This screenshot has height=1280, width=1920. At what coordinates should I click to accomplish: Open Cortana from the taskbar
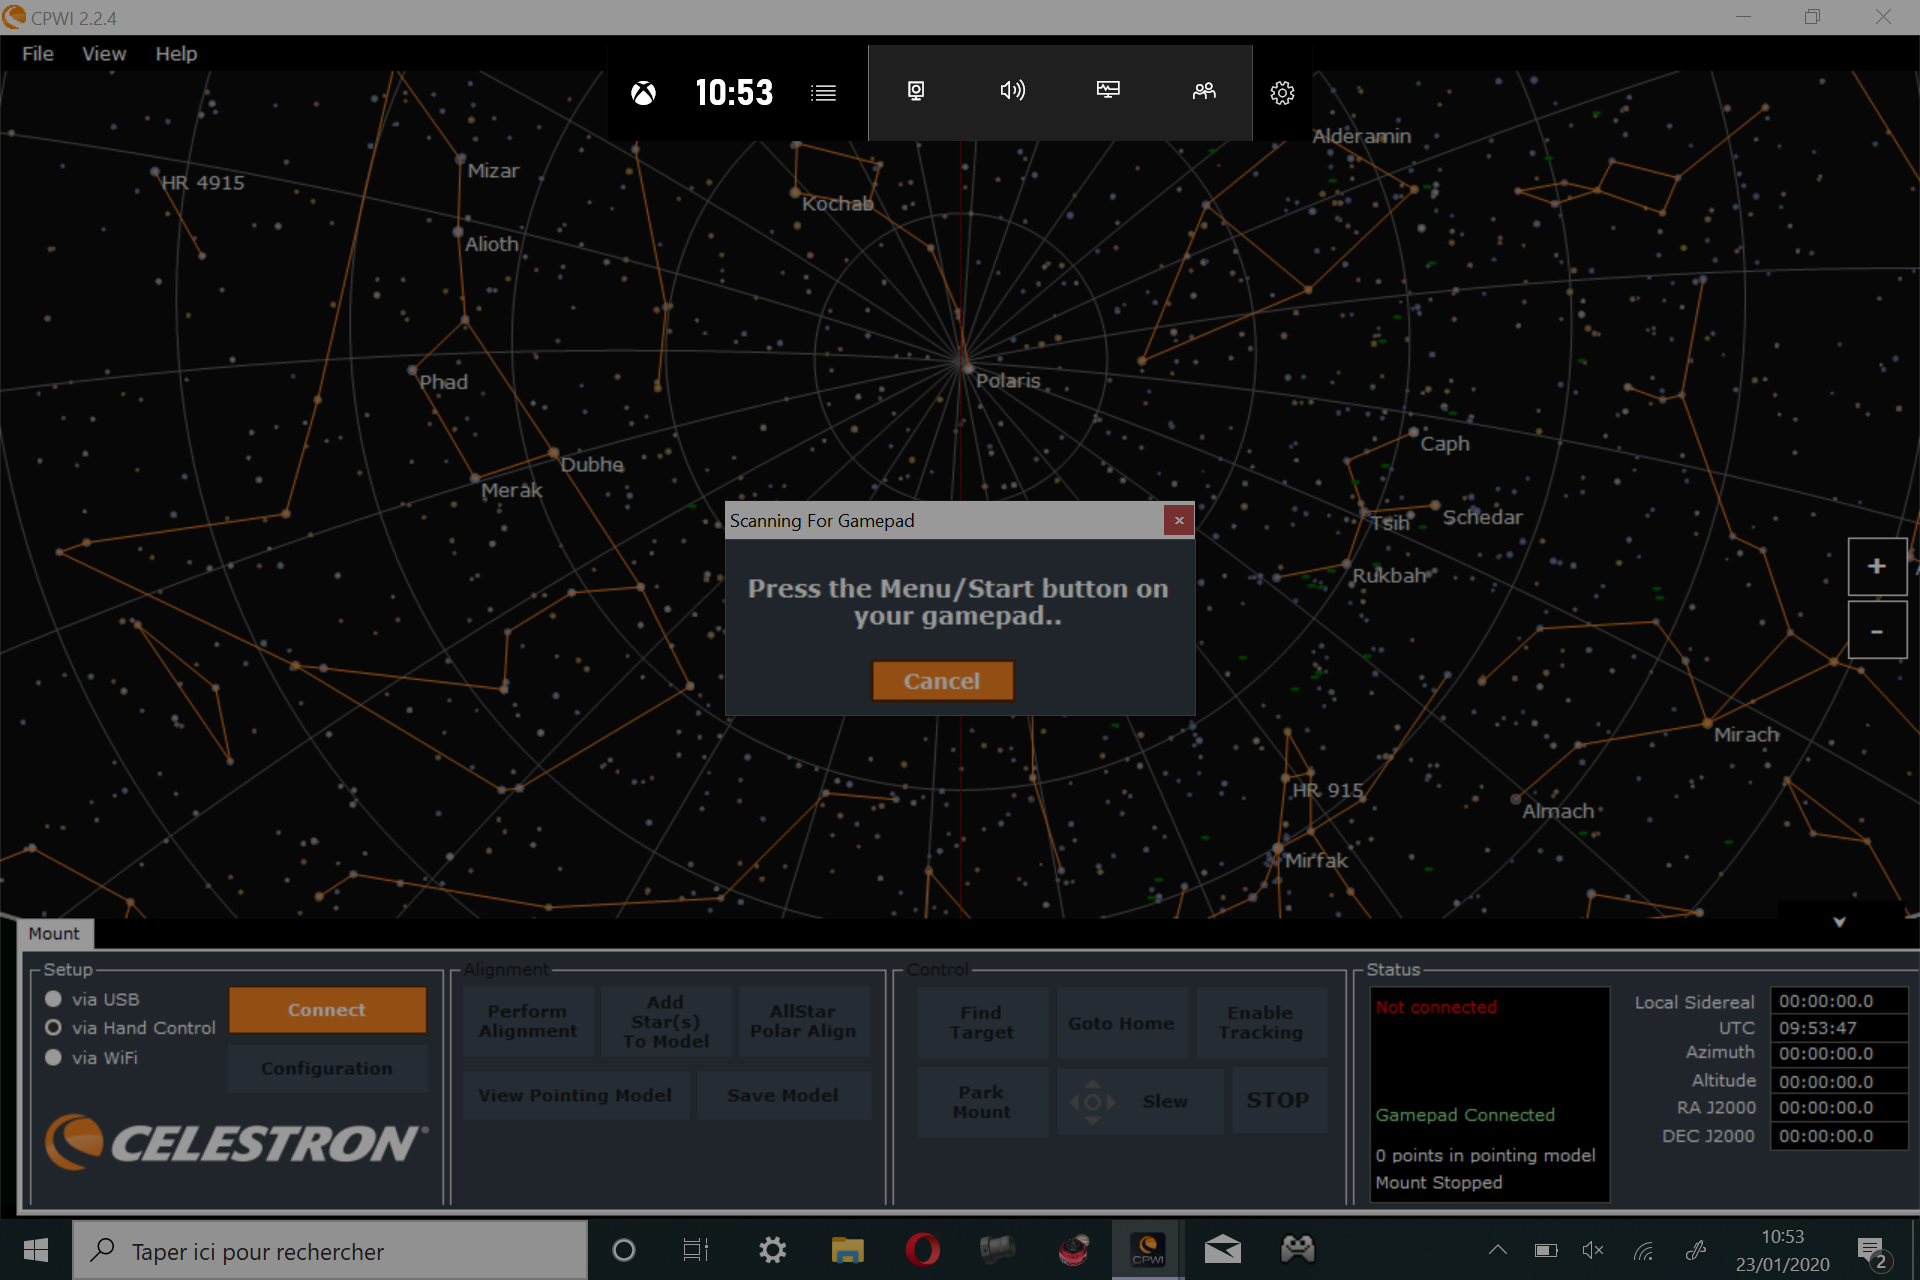(x=623, y=1250)
